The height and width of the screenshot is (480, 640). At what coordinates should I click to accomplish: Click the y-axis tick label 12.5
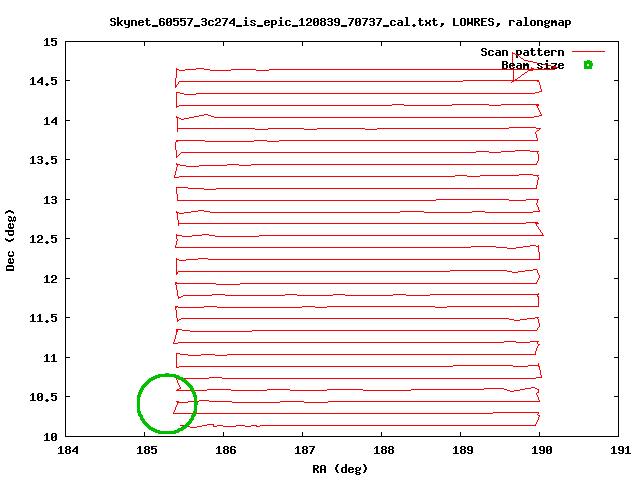[x=44, y=239]
